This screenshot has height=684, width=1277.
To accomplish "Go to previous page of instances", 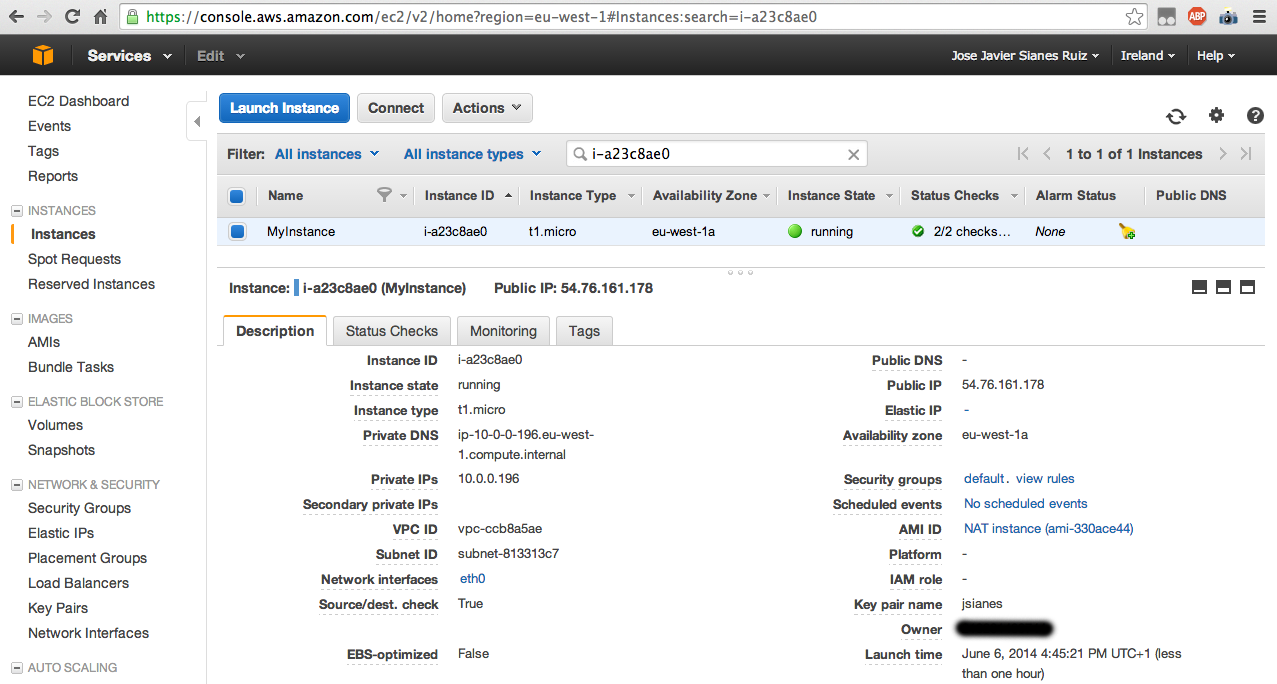I will [1047, 154].
